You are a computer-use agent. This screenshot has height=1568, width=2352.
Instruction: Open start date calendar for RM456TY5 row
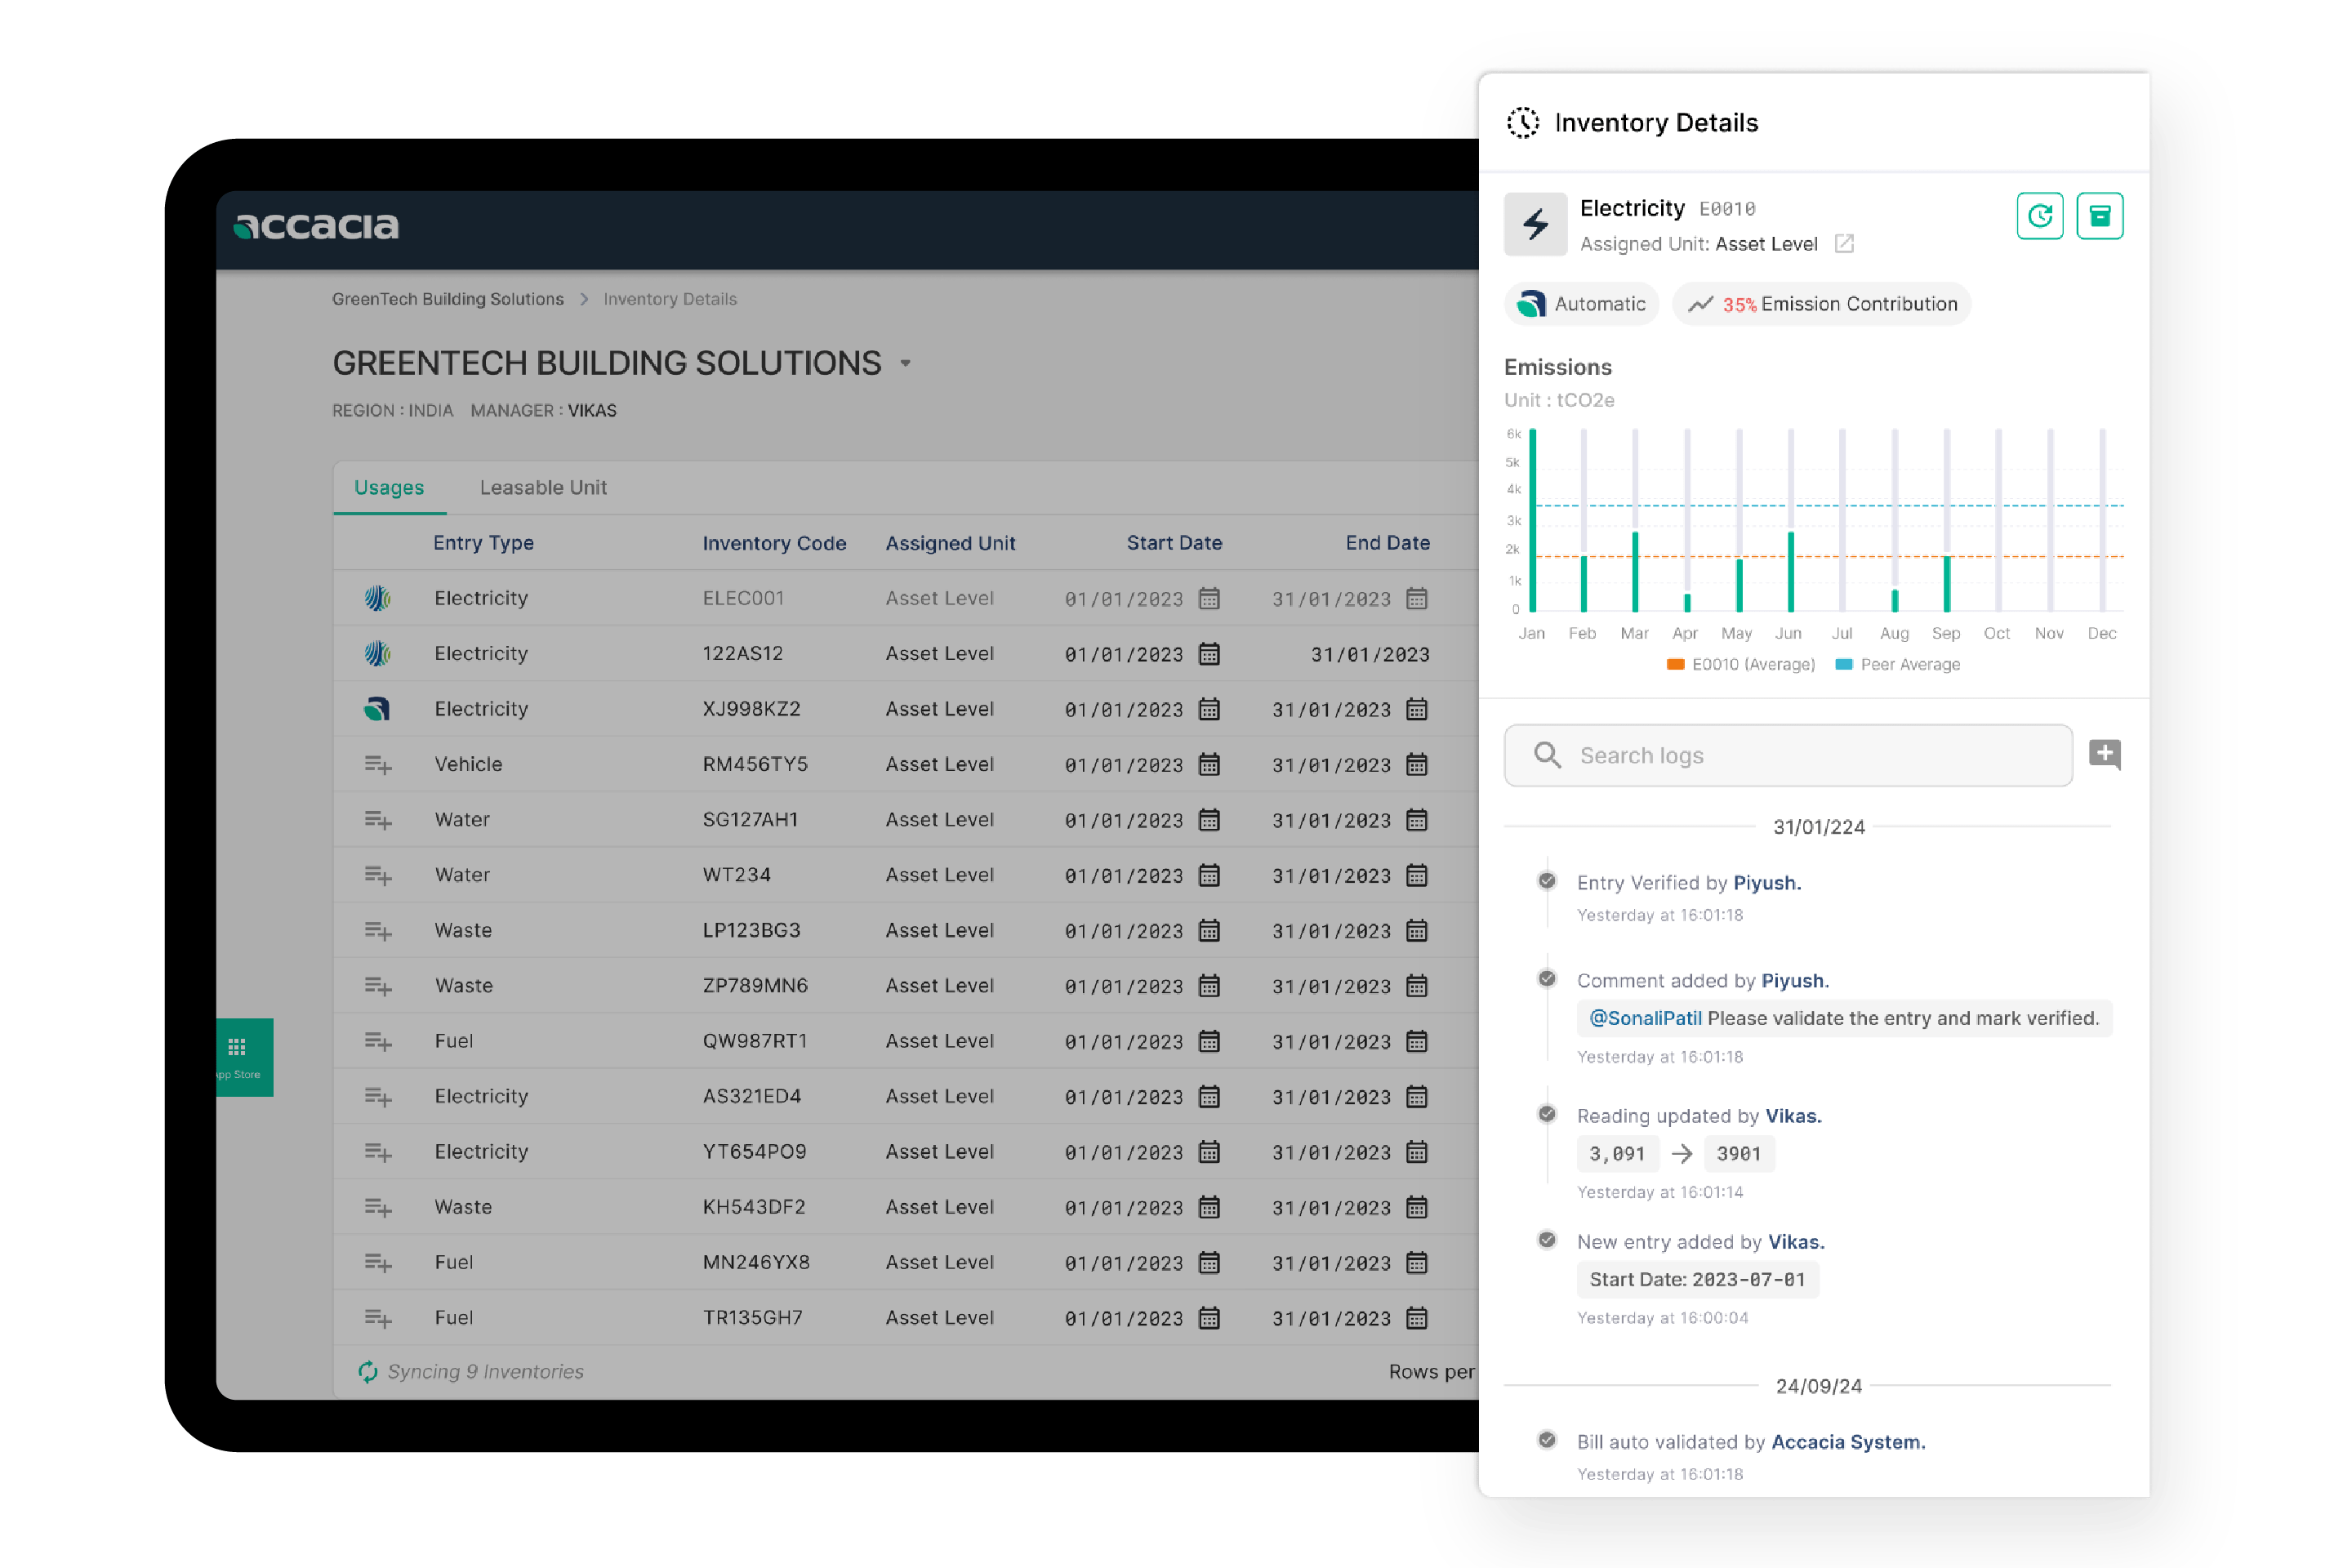[x=1209, y=765]
